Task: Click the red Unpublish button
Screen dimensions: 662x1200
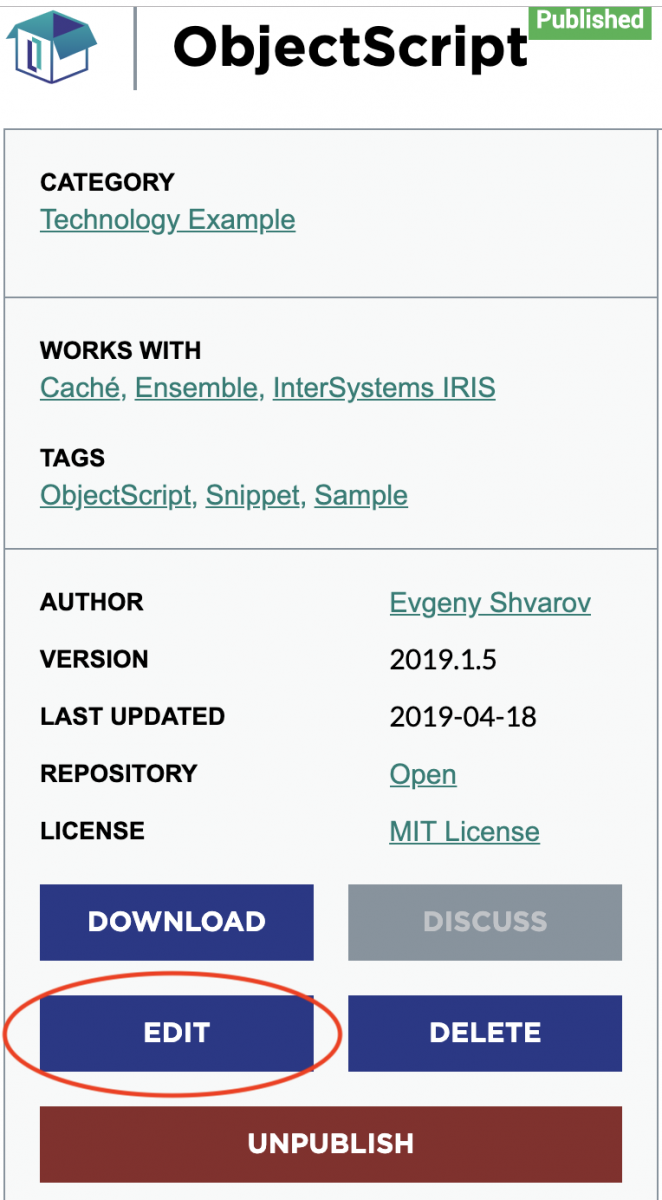Action: pos(331,1144)
